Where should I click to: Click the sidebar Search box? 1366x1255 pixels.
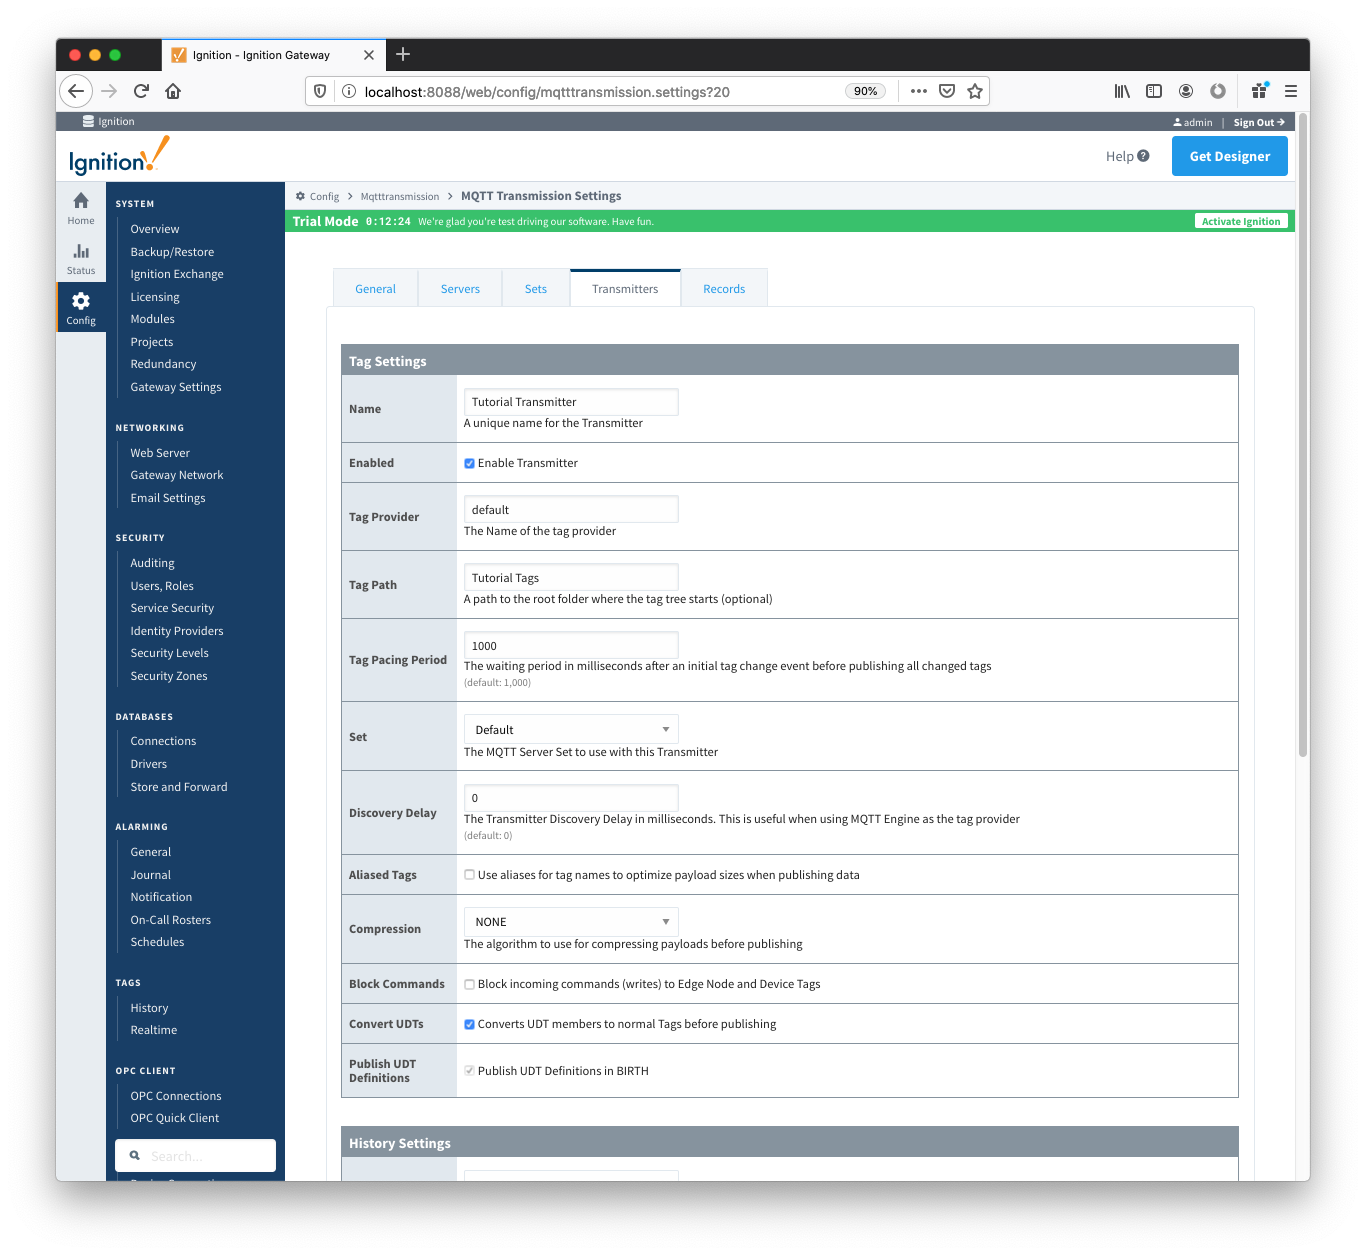coord(195,1155)
